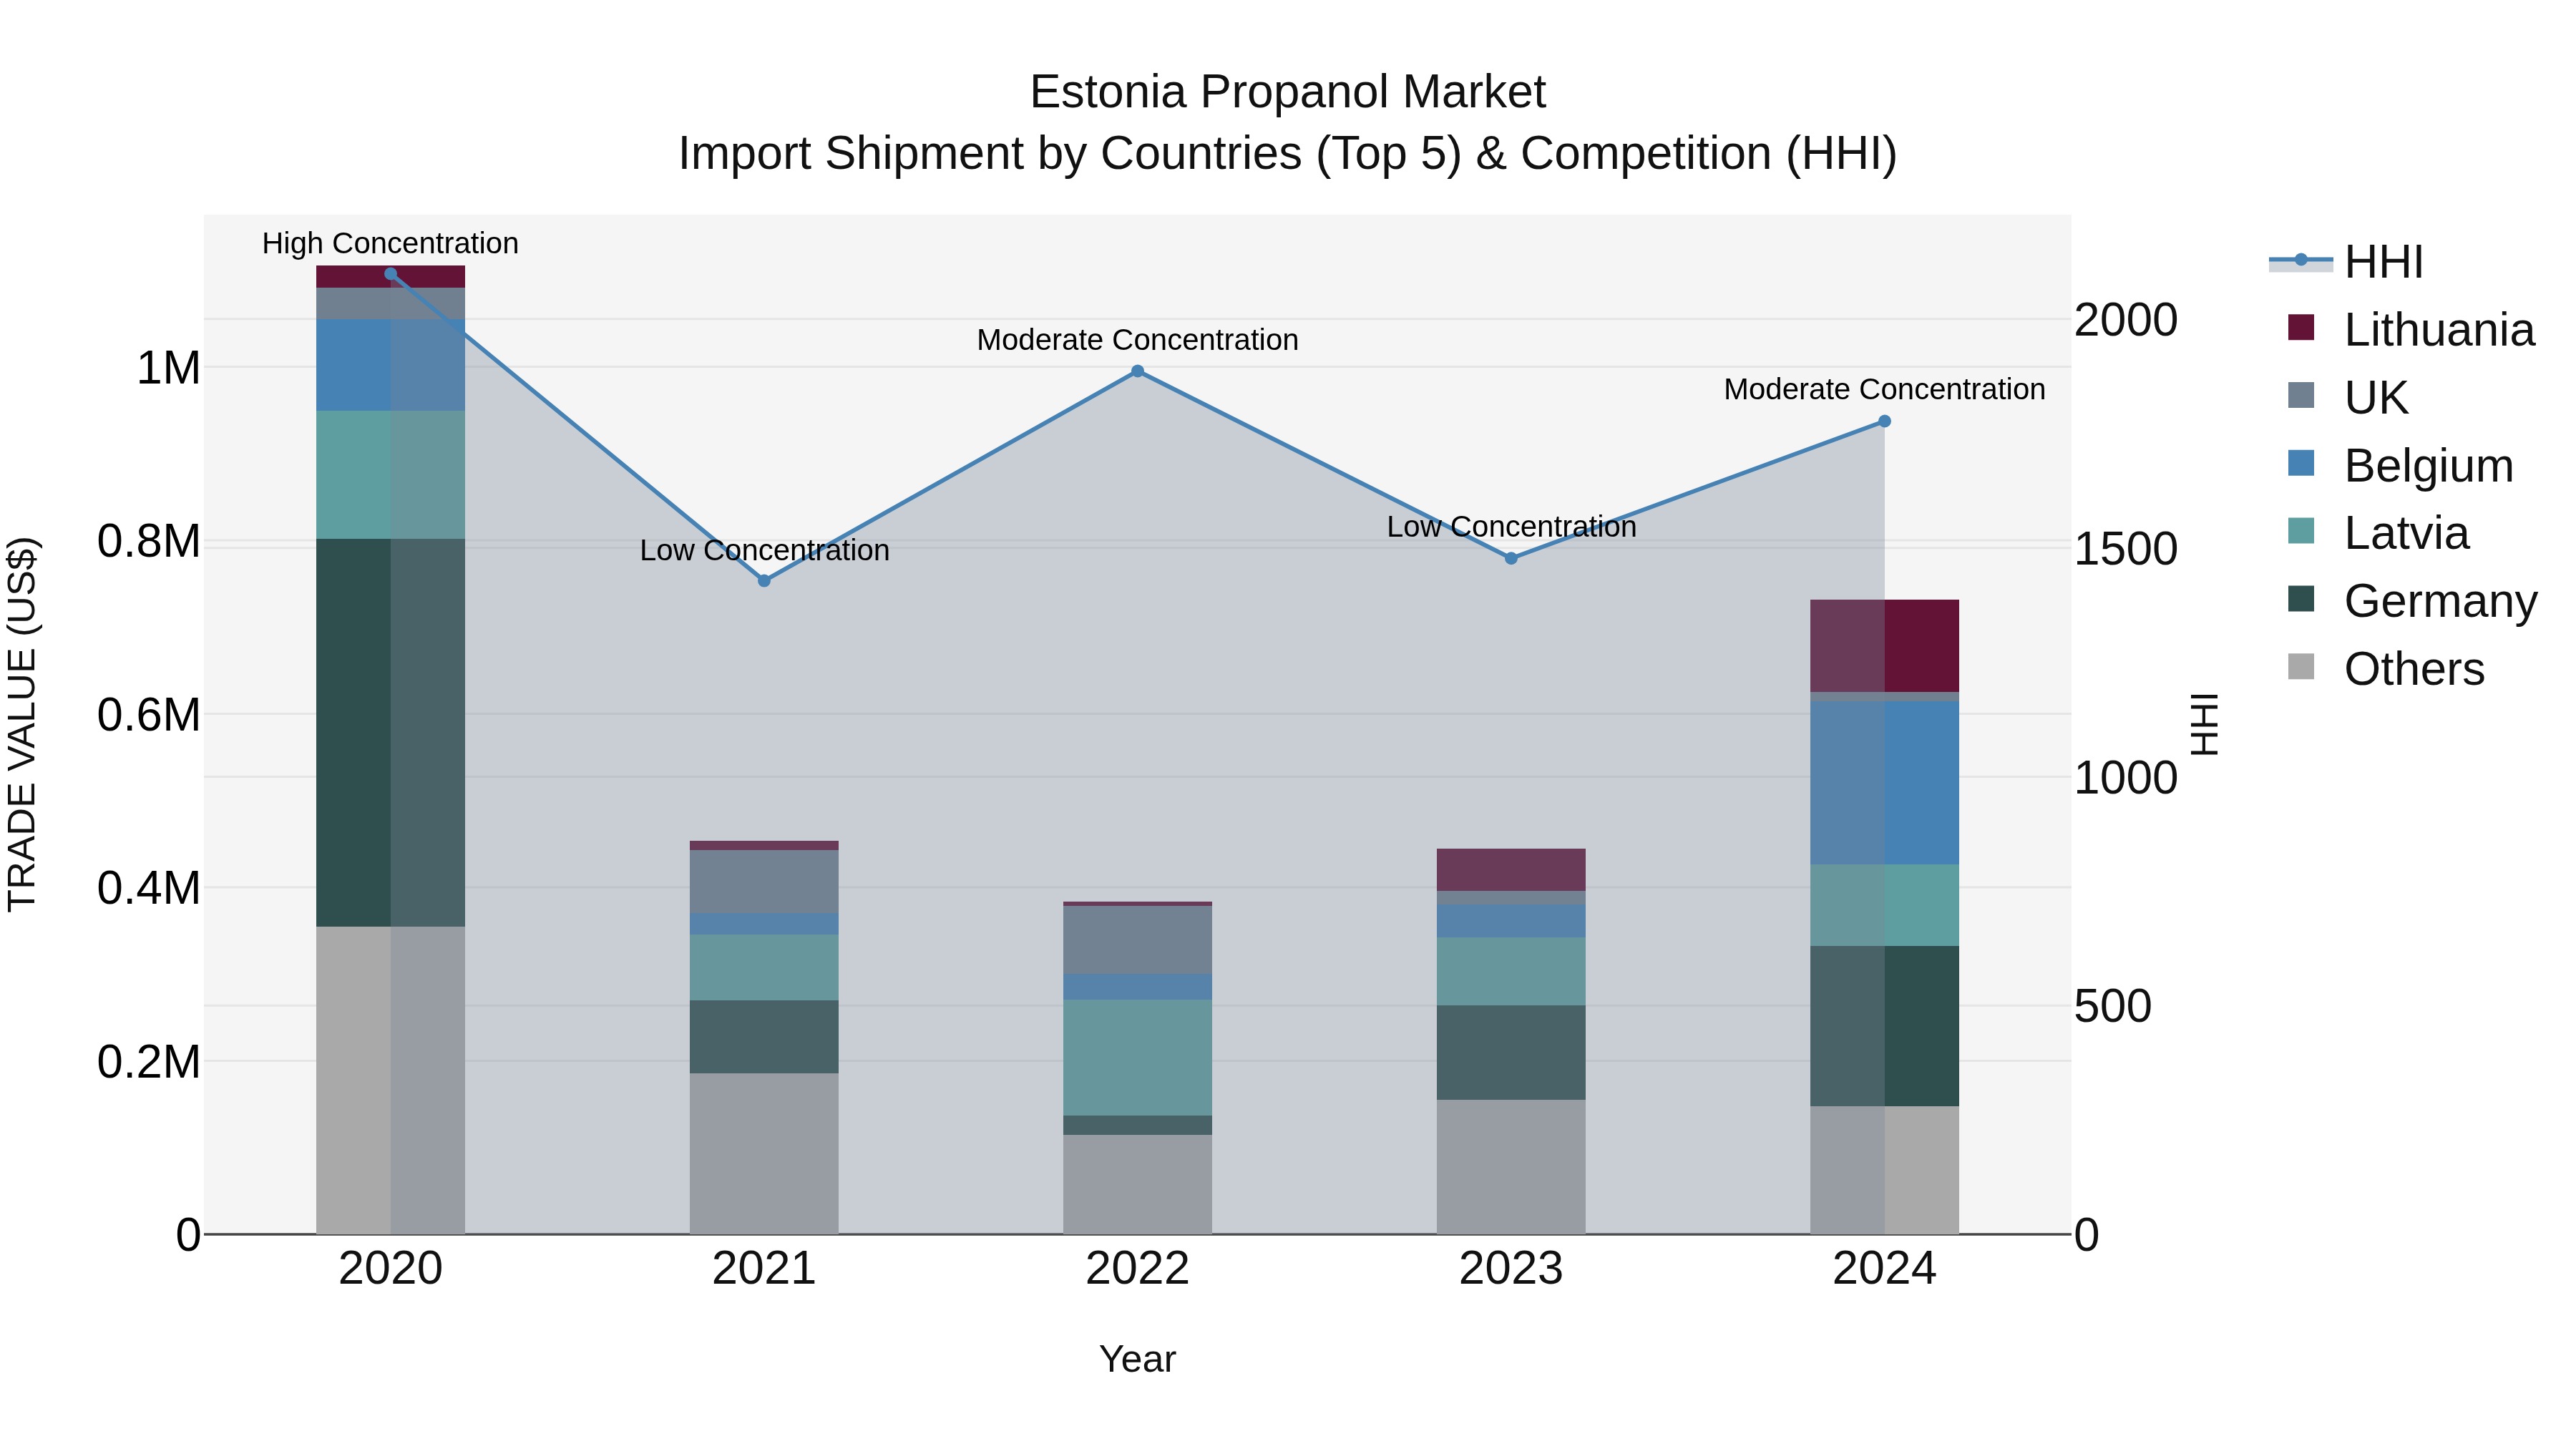Click the right 'HHI' axis title

2205,725
